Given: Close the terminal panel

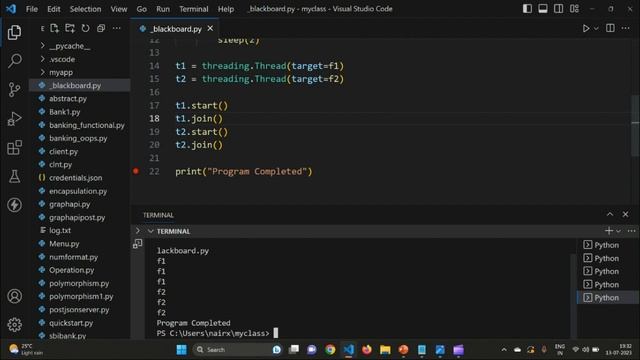Looking at the screenshot, I should click(625, 214).
